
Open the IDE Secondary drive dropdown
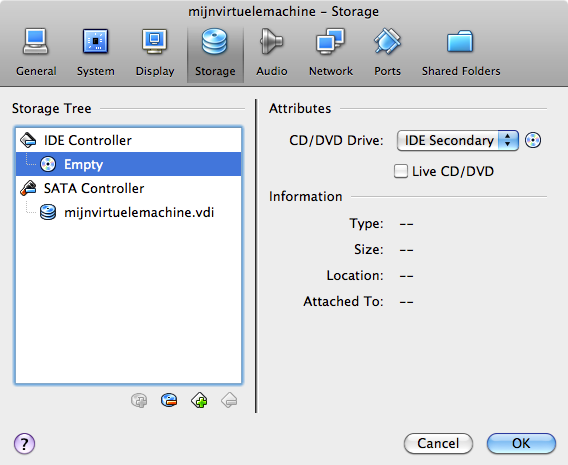458,141
